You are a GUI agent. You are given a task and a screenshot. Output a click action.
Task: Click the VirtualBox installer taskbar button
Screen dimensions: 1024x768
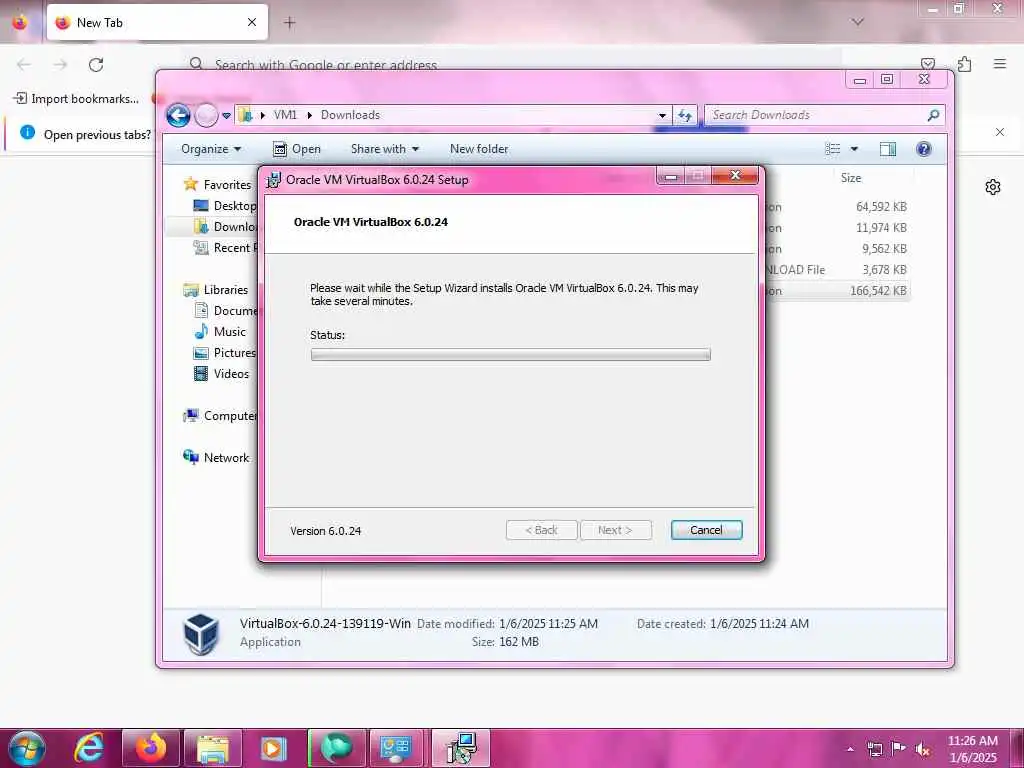(x=461, y=748)
